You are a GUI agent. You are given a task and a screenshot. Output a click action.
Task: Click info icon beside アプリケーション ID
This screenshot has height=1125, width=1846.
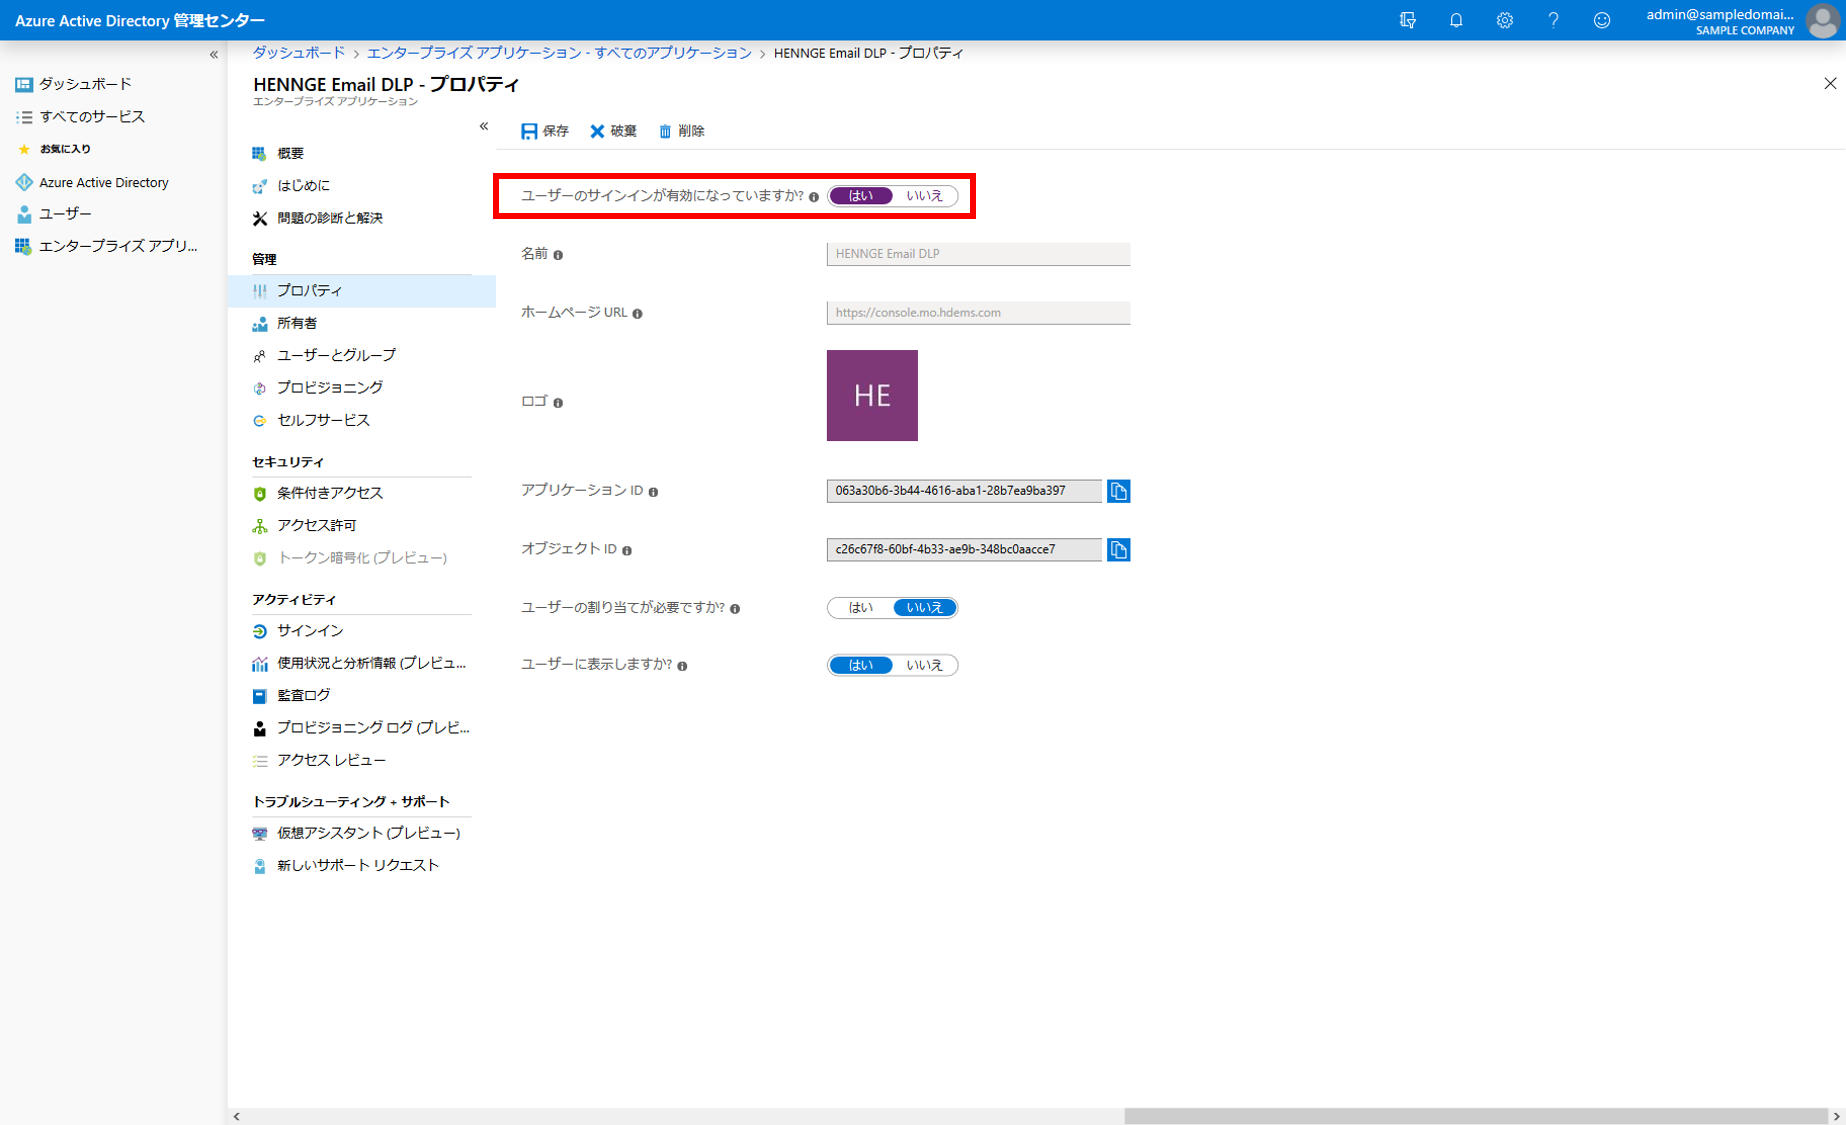(x=653, y=492)
